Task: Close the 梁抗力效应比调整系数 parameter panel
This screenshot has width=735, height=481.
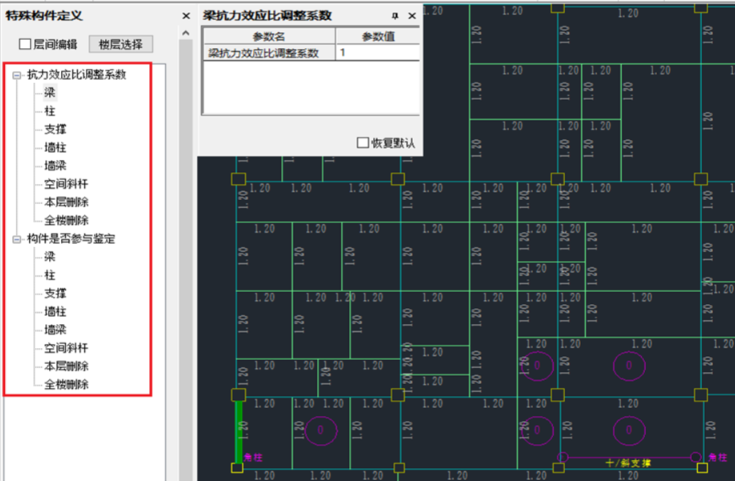Action: pos(411,16)
